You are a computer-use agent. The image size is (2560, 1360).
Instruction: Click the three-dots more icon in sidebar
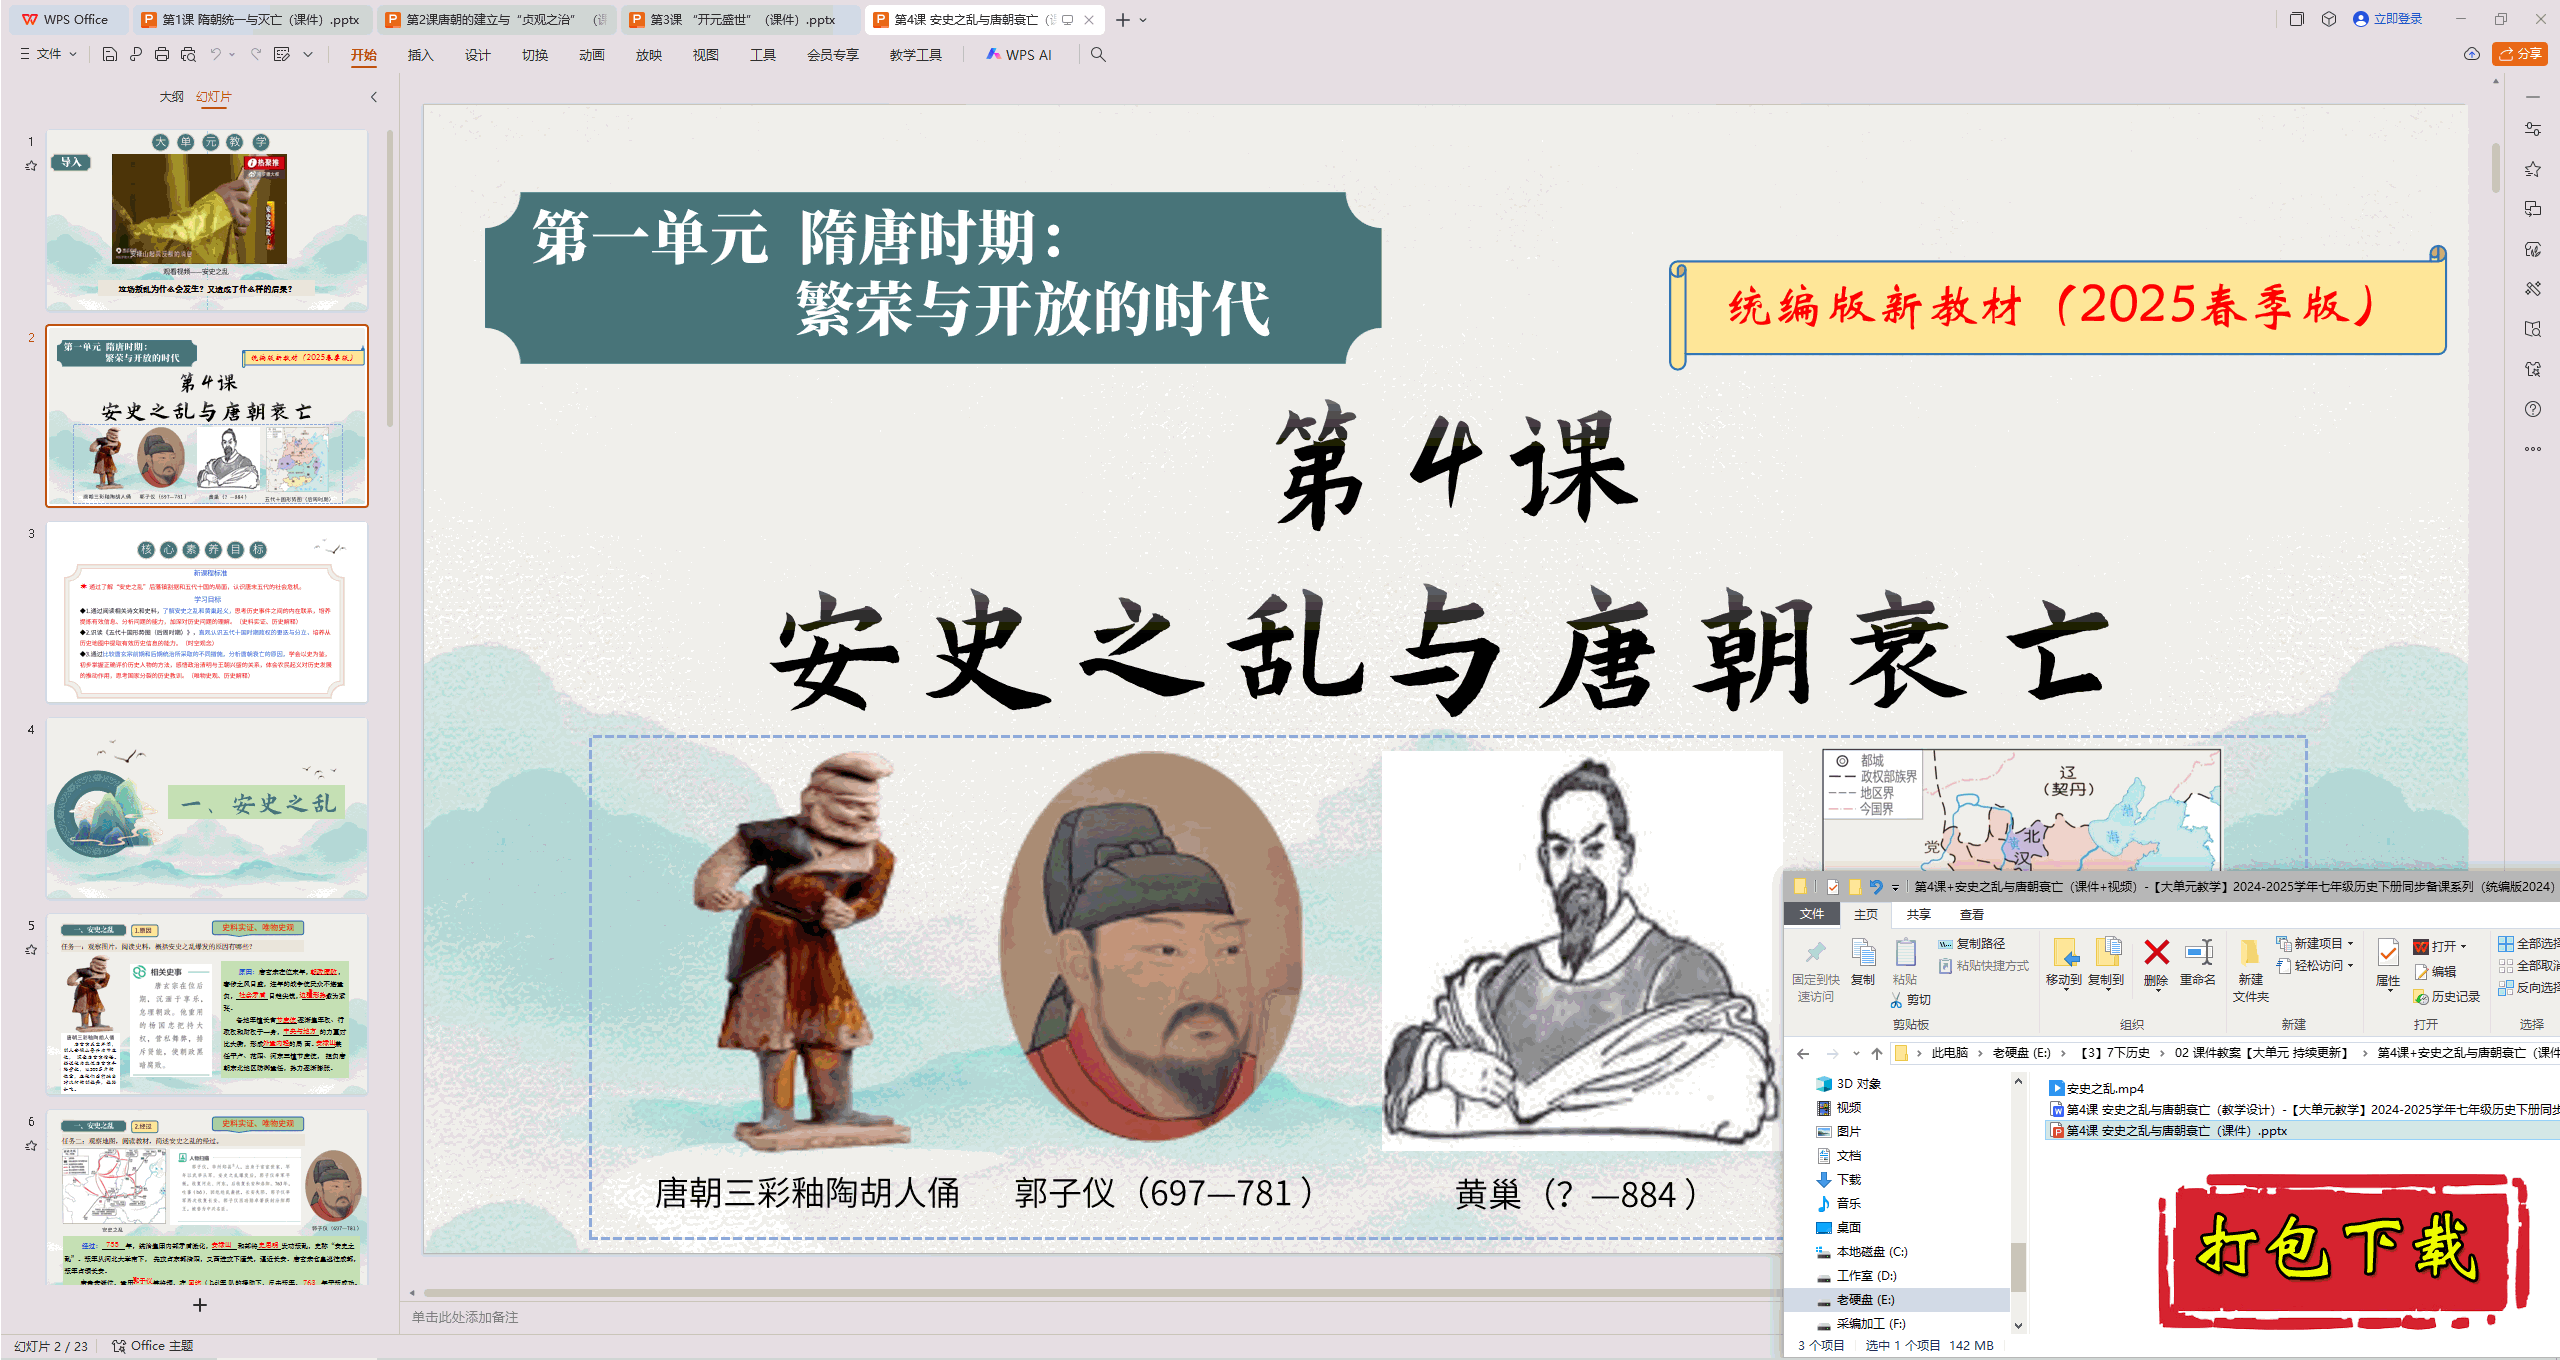2532,449
